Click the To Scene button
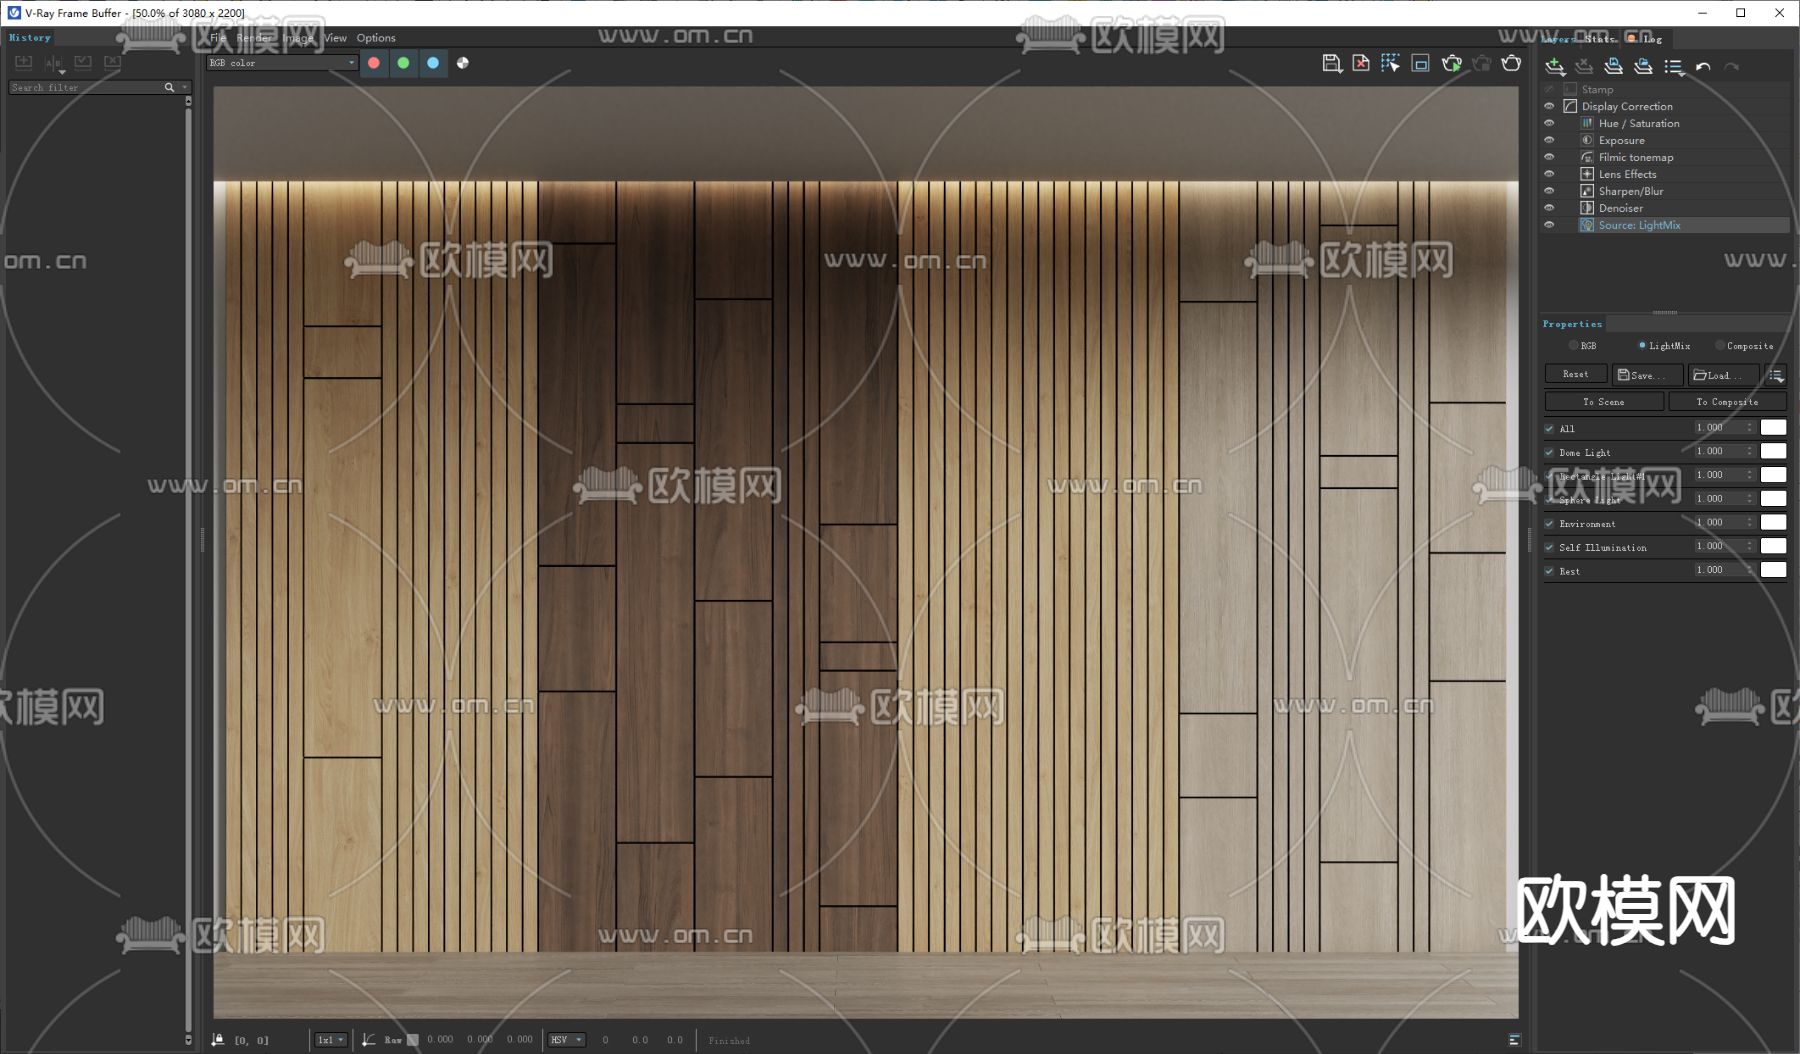The height and width of the screenshot is (1054, 1800). 1603,401
